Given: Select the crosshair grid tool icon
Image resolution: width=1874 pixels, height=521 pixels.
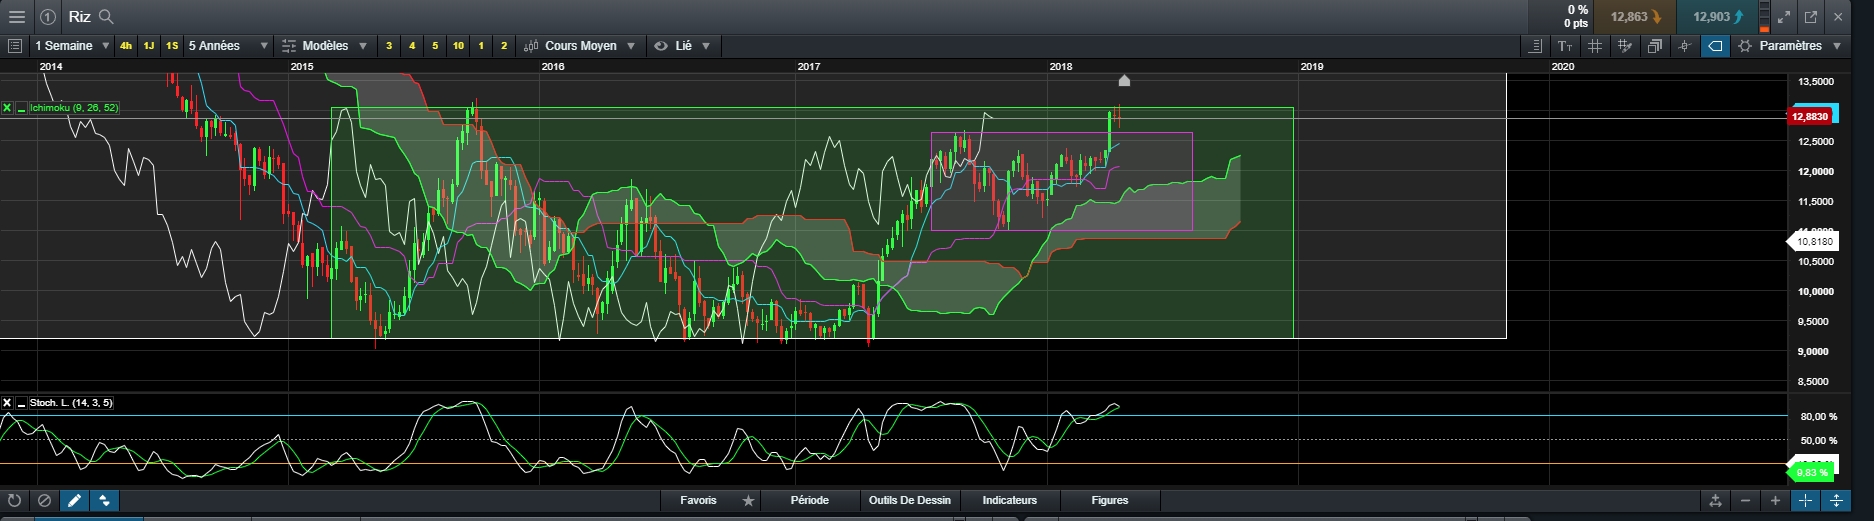Looking at the screenshot, I should coord(1595,46).
